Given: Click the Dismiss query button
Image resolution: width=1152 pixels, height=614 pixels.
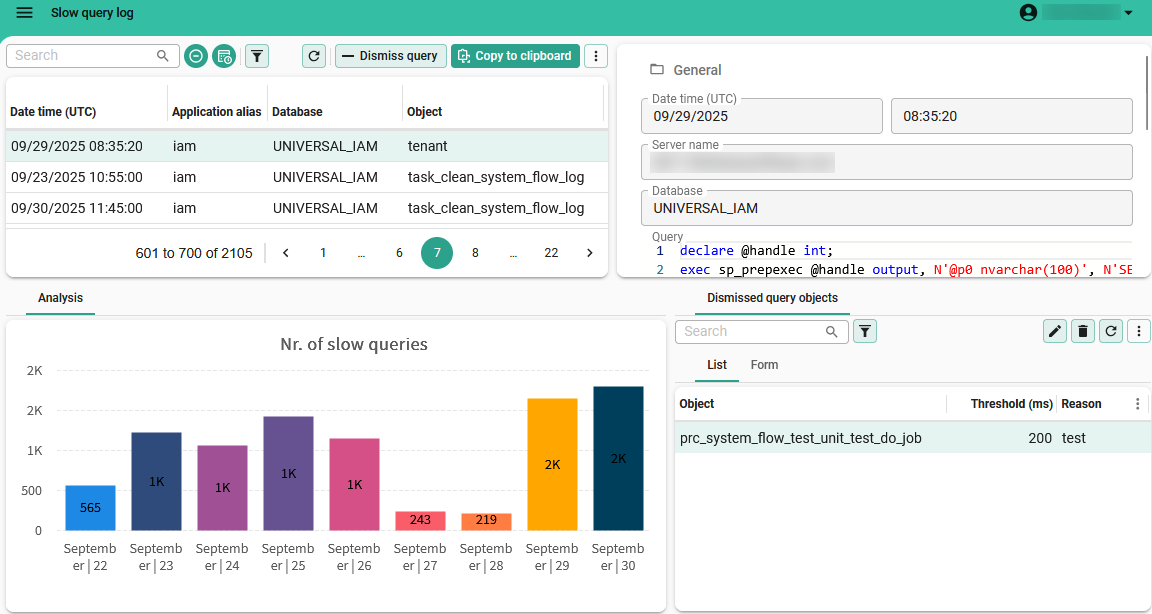Looking at the screenshot, I should (390, 56).
